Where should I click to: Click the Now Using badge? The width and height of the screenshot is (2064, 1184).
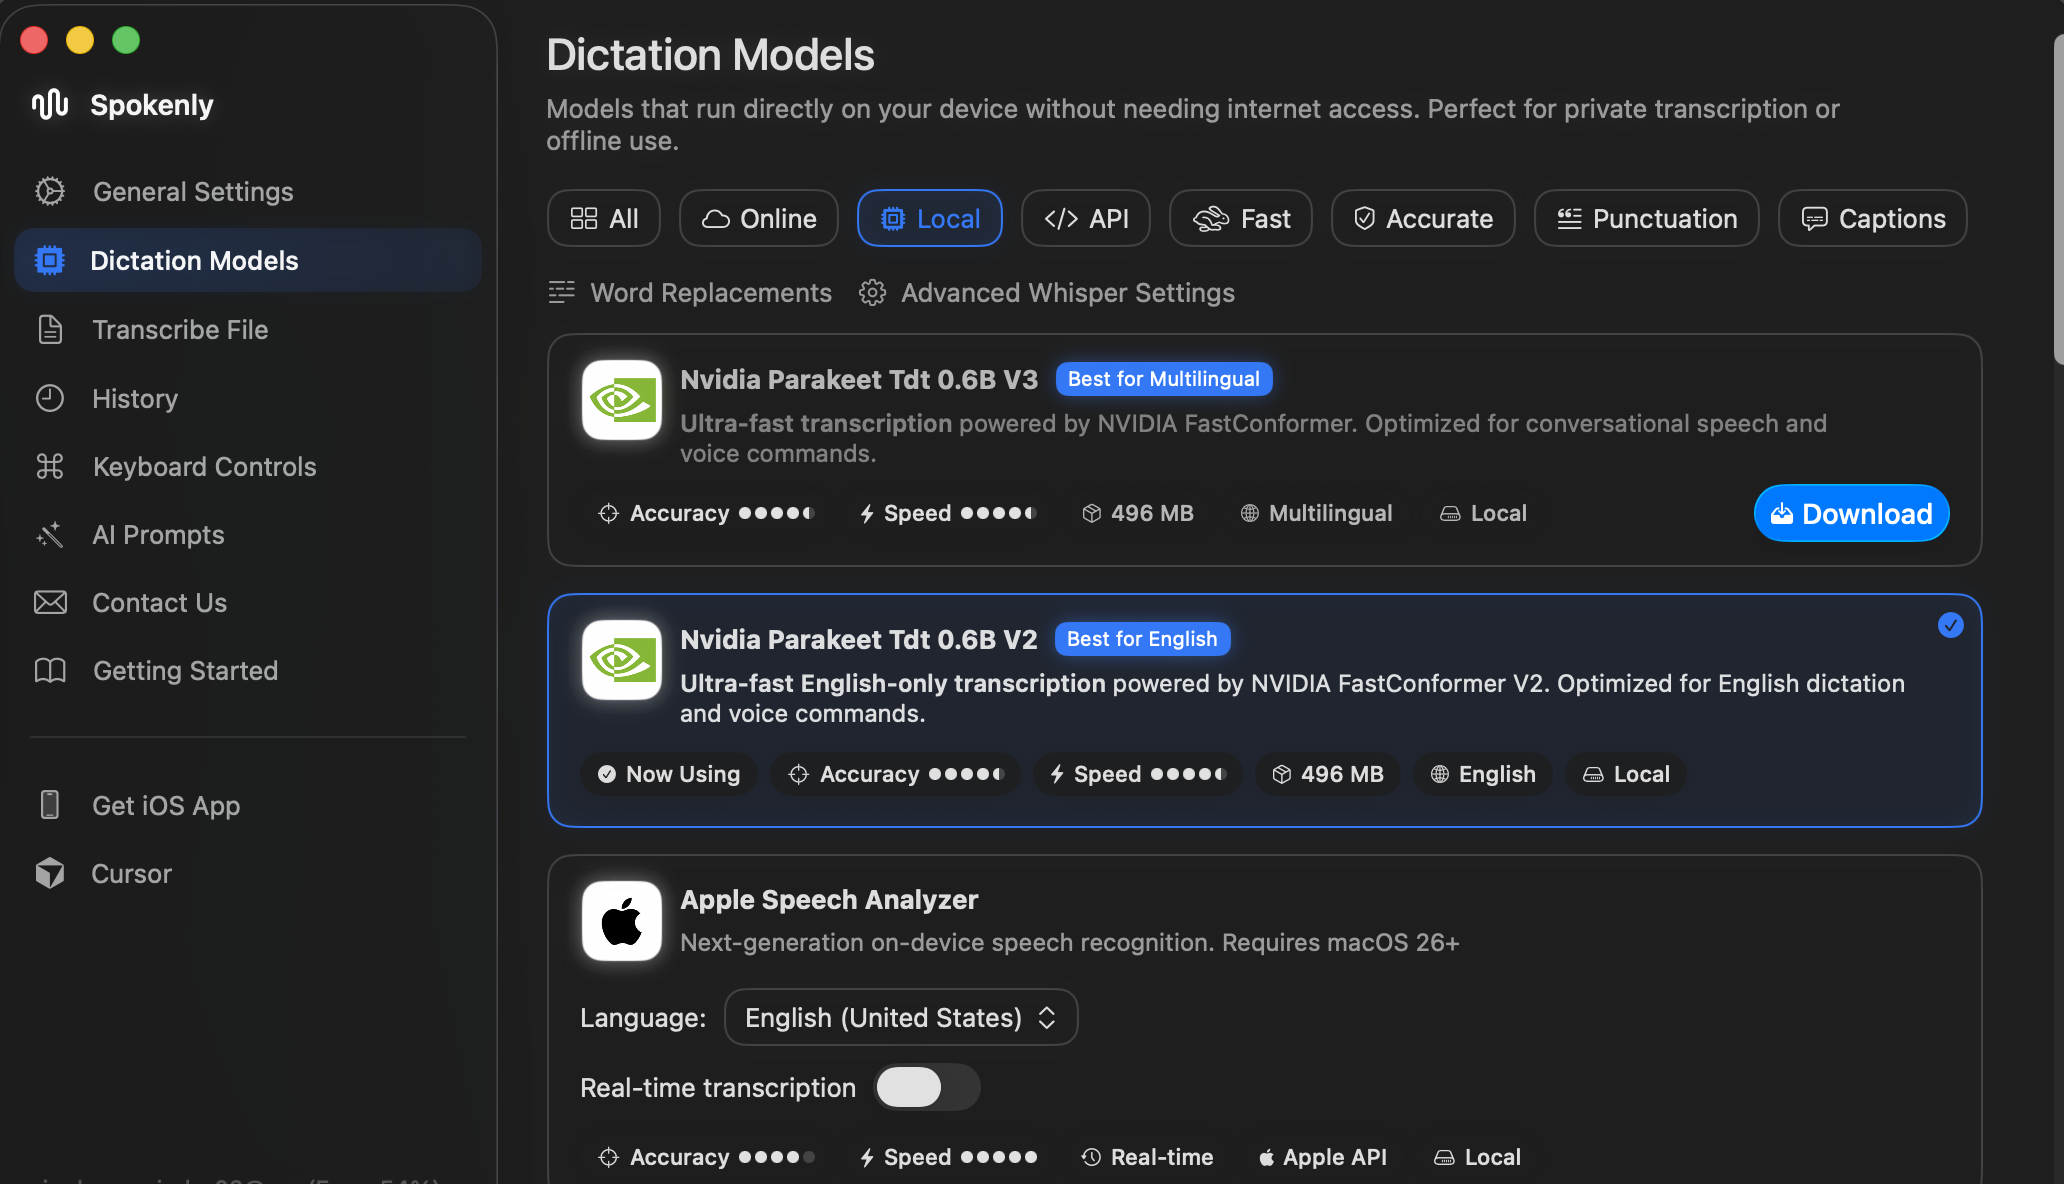coord(669,774)
